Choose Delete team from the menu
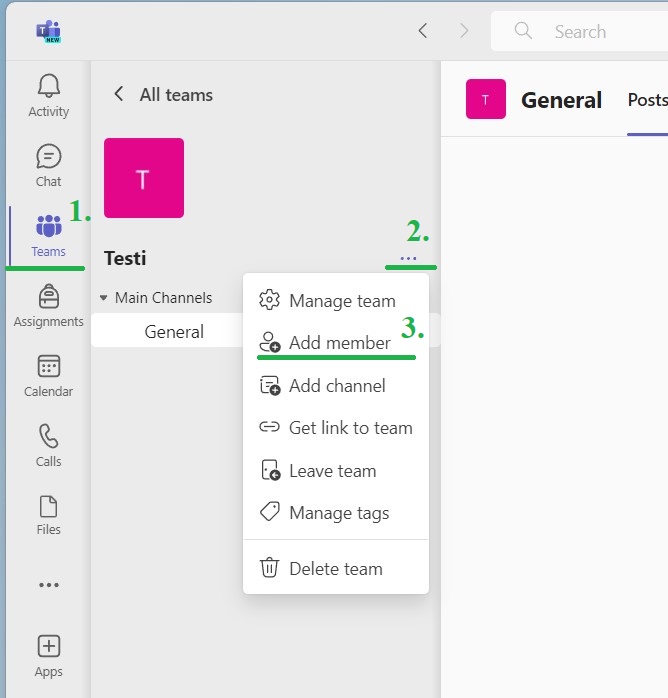The image size is (668, 698). pos(335,569)
